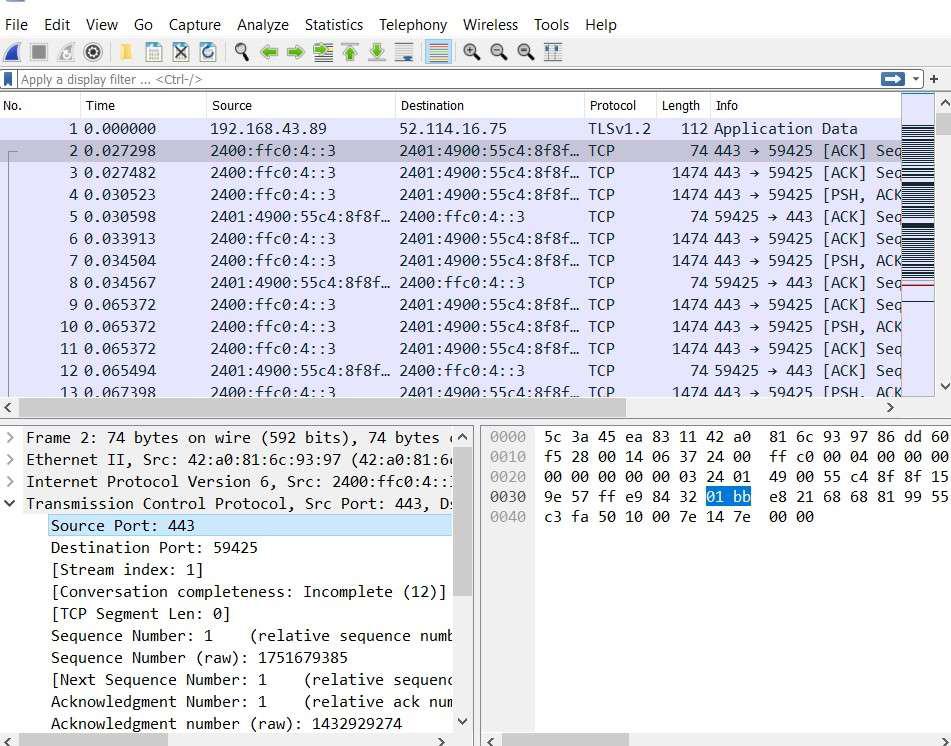Open the Statistics menu

click(x=334, y=25)
